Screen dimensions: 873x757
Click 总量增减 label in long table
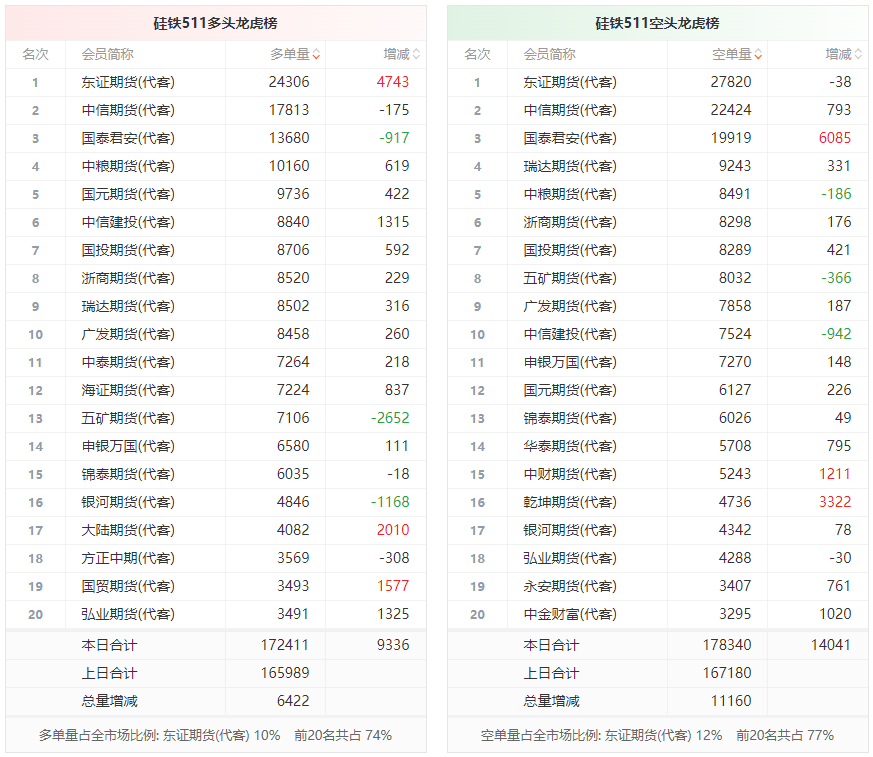[109, 701]
